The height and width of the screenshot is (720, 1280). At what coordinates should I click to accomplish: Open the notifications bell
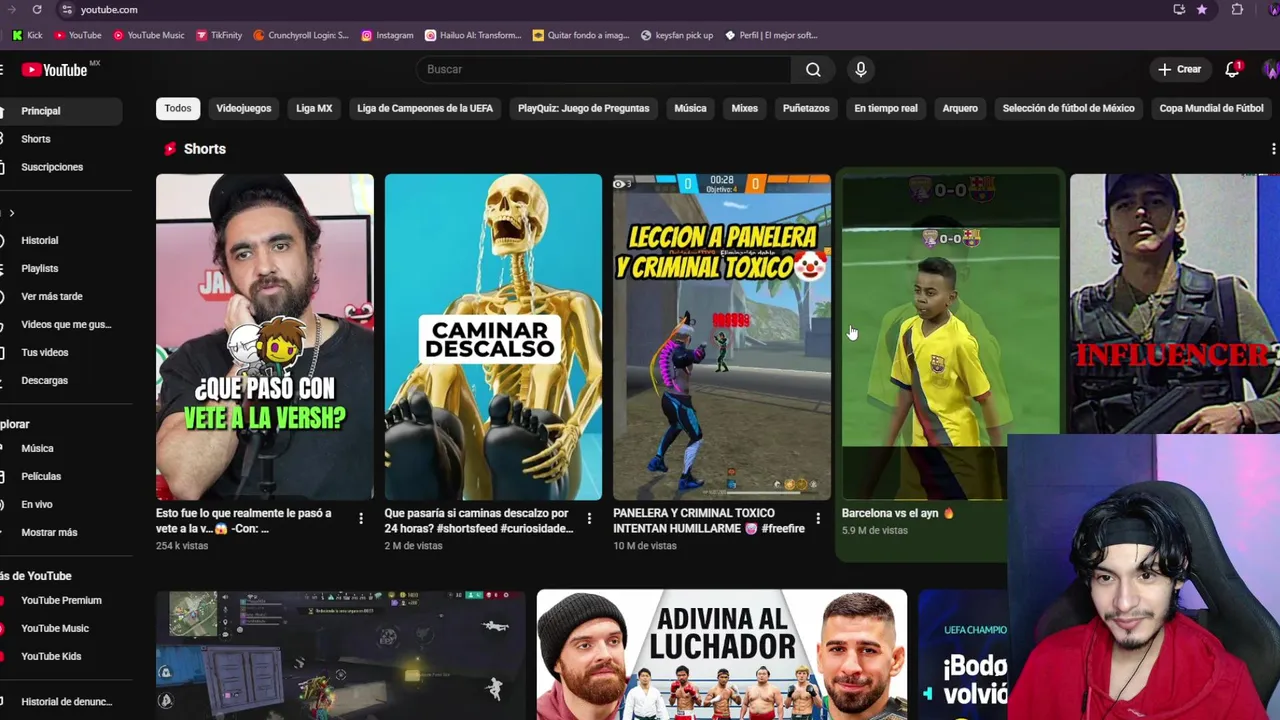coord(1232,69)
